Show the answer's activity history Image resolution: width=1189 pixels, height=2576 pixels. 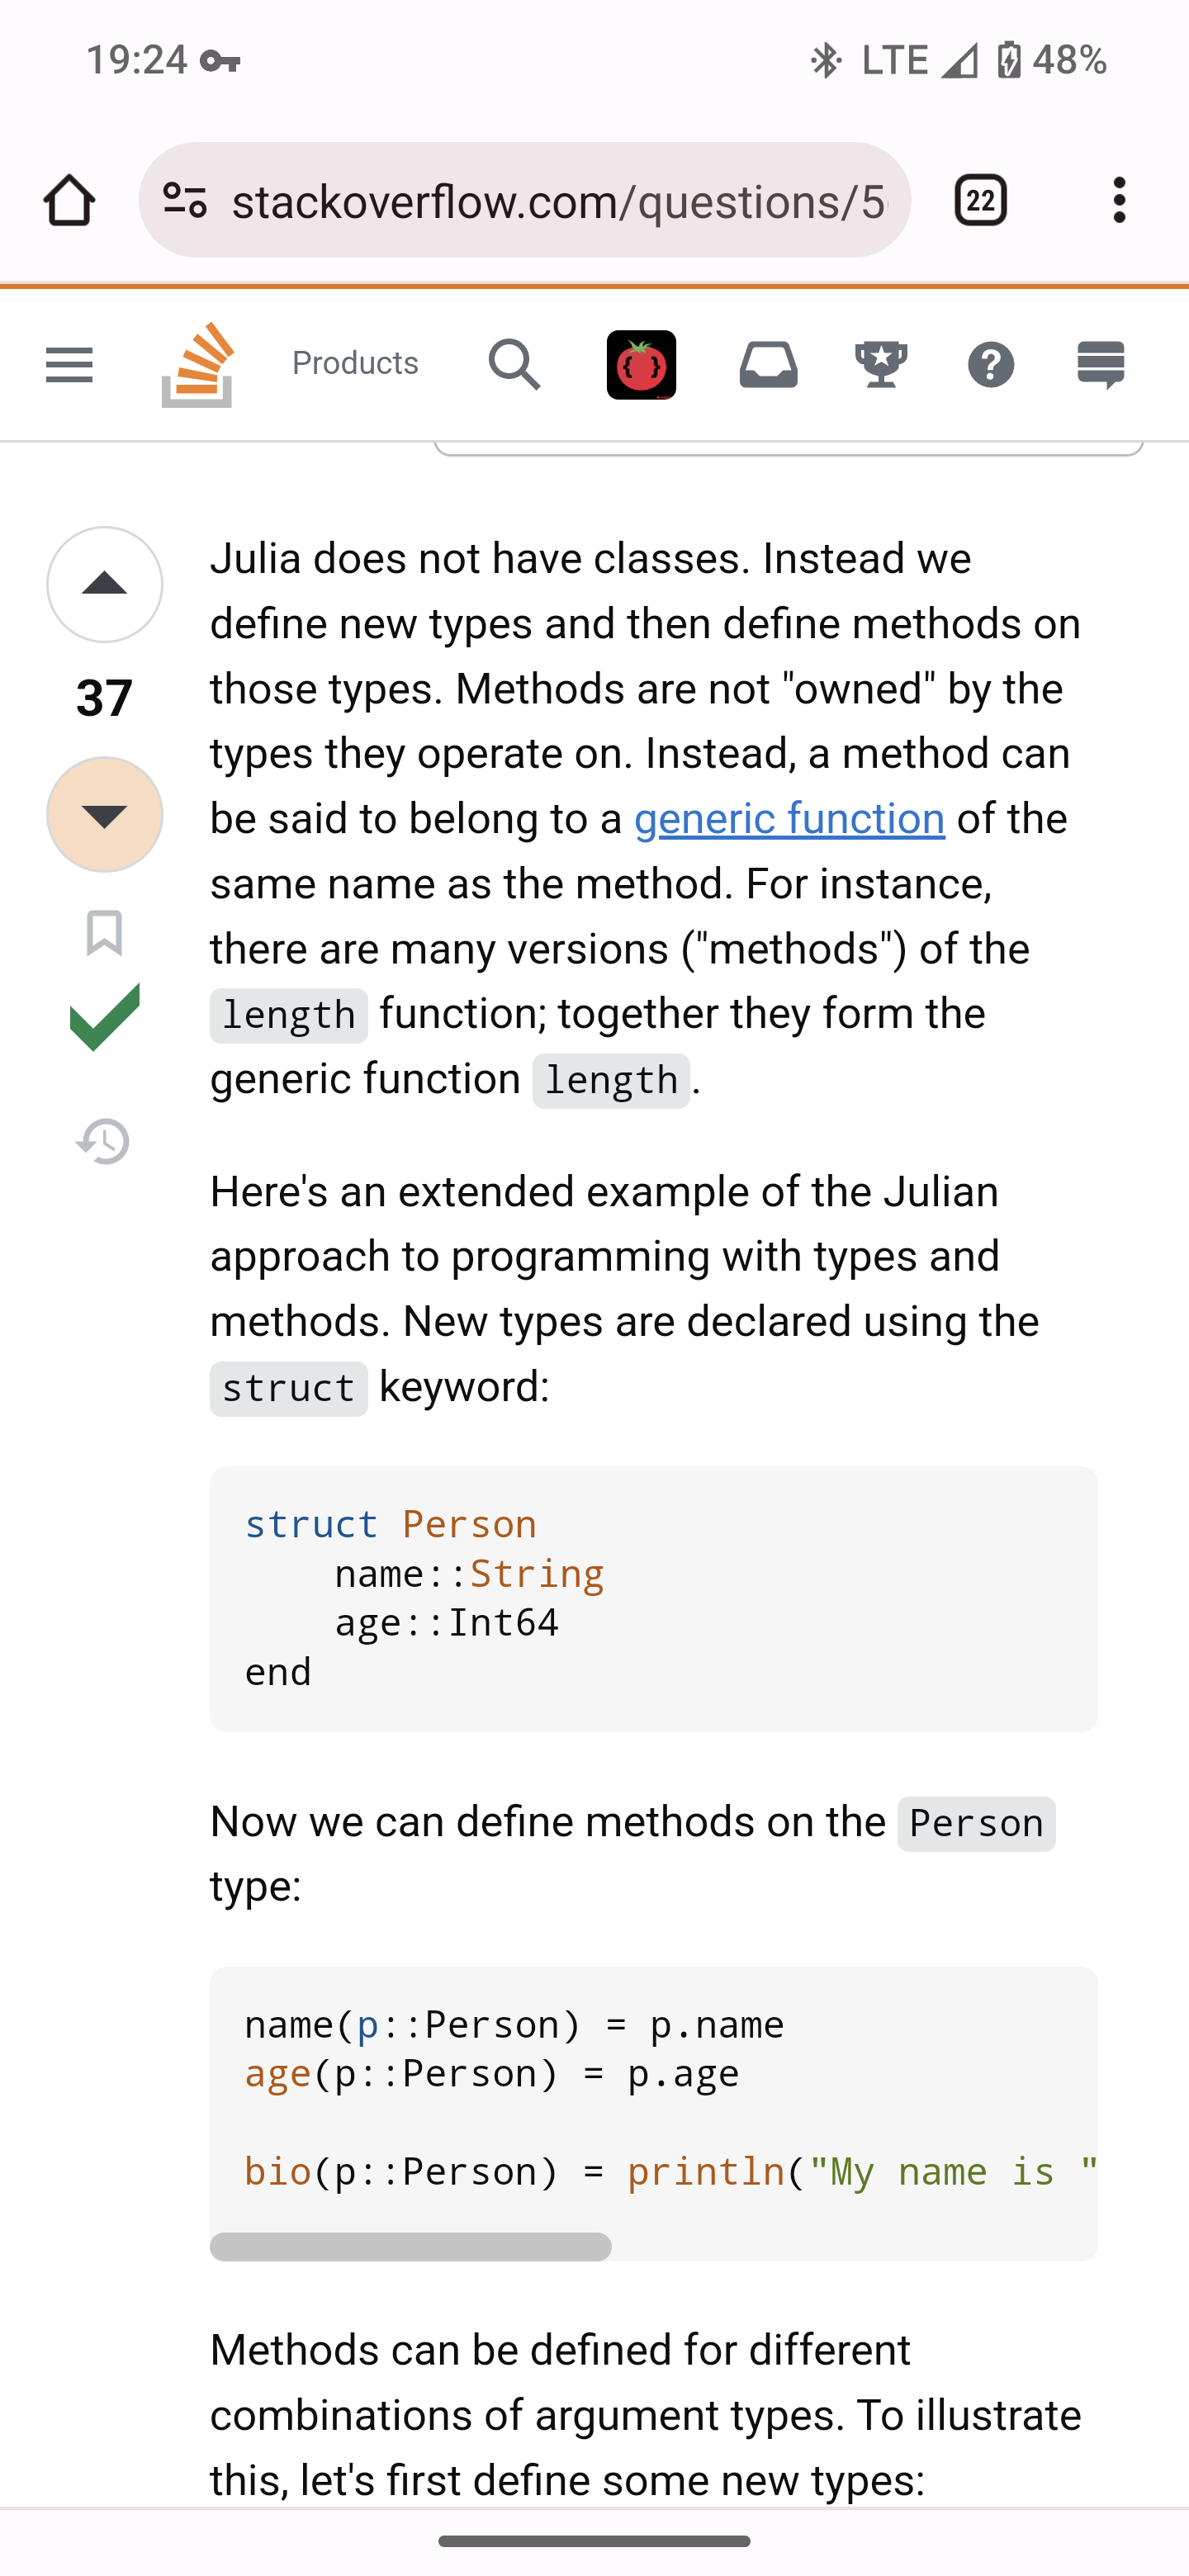coord(104,1141)
